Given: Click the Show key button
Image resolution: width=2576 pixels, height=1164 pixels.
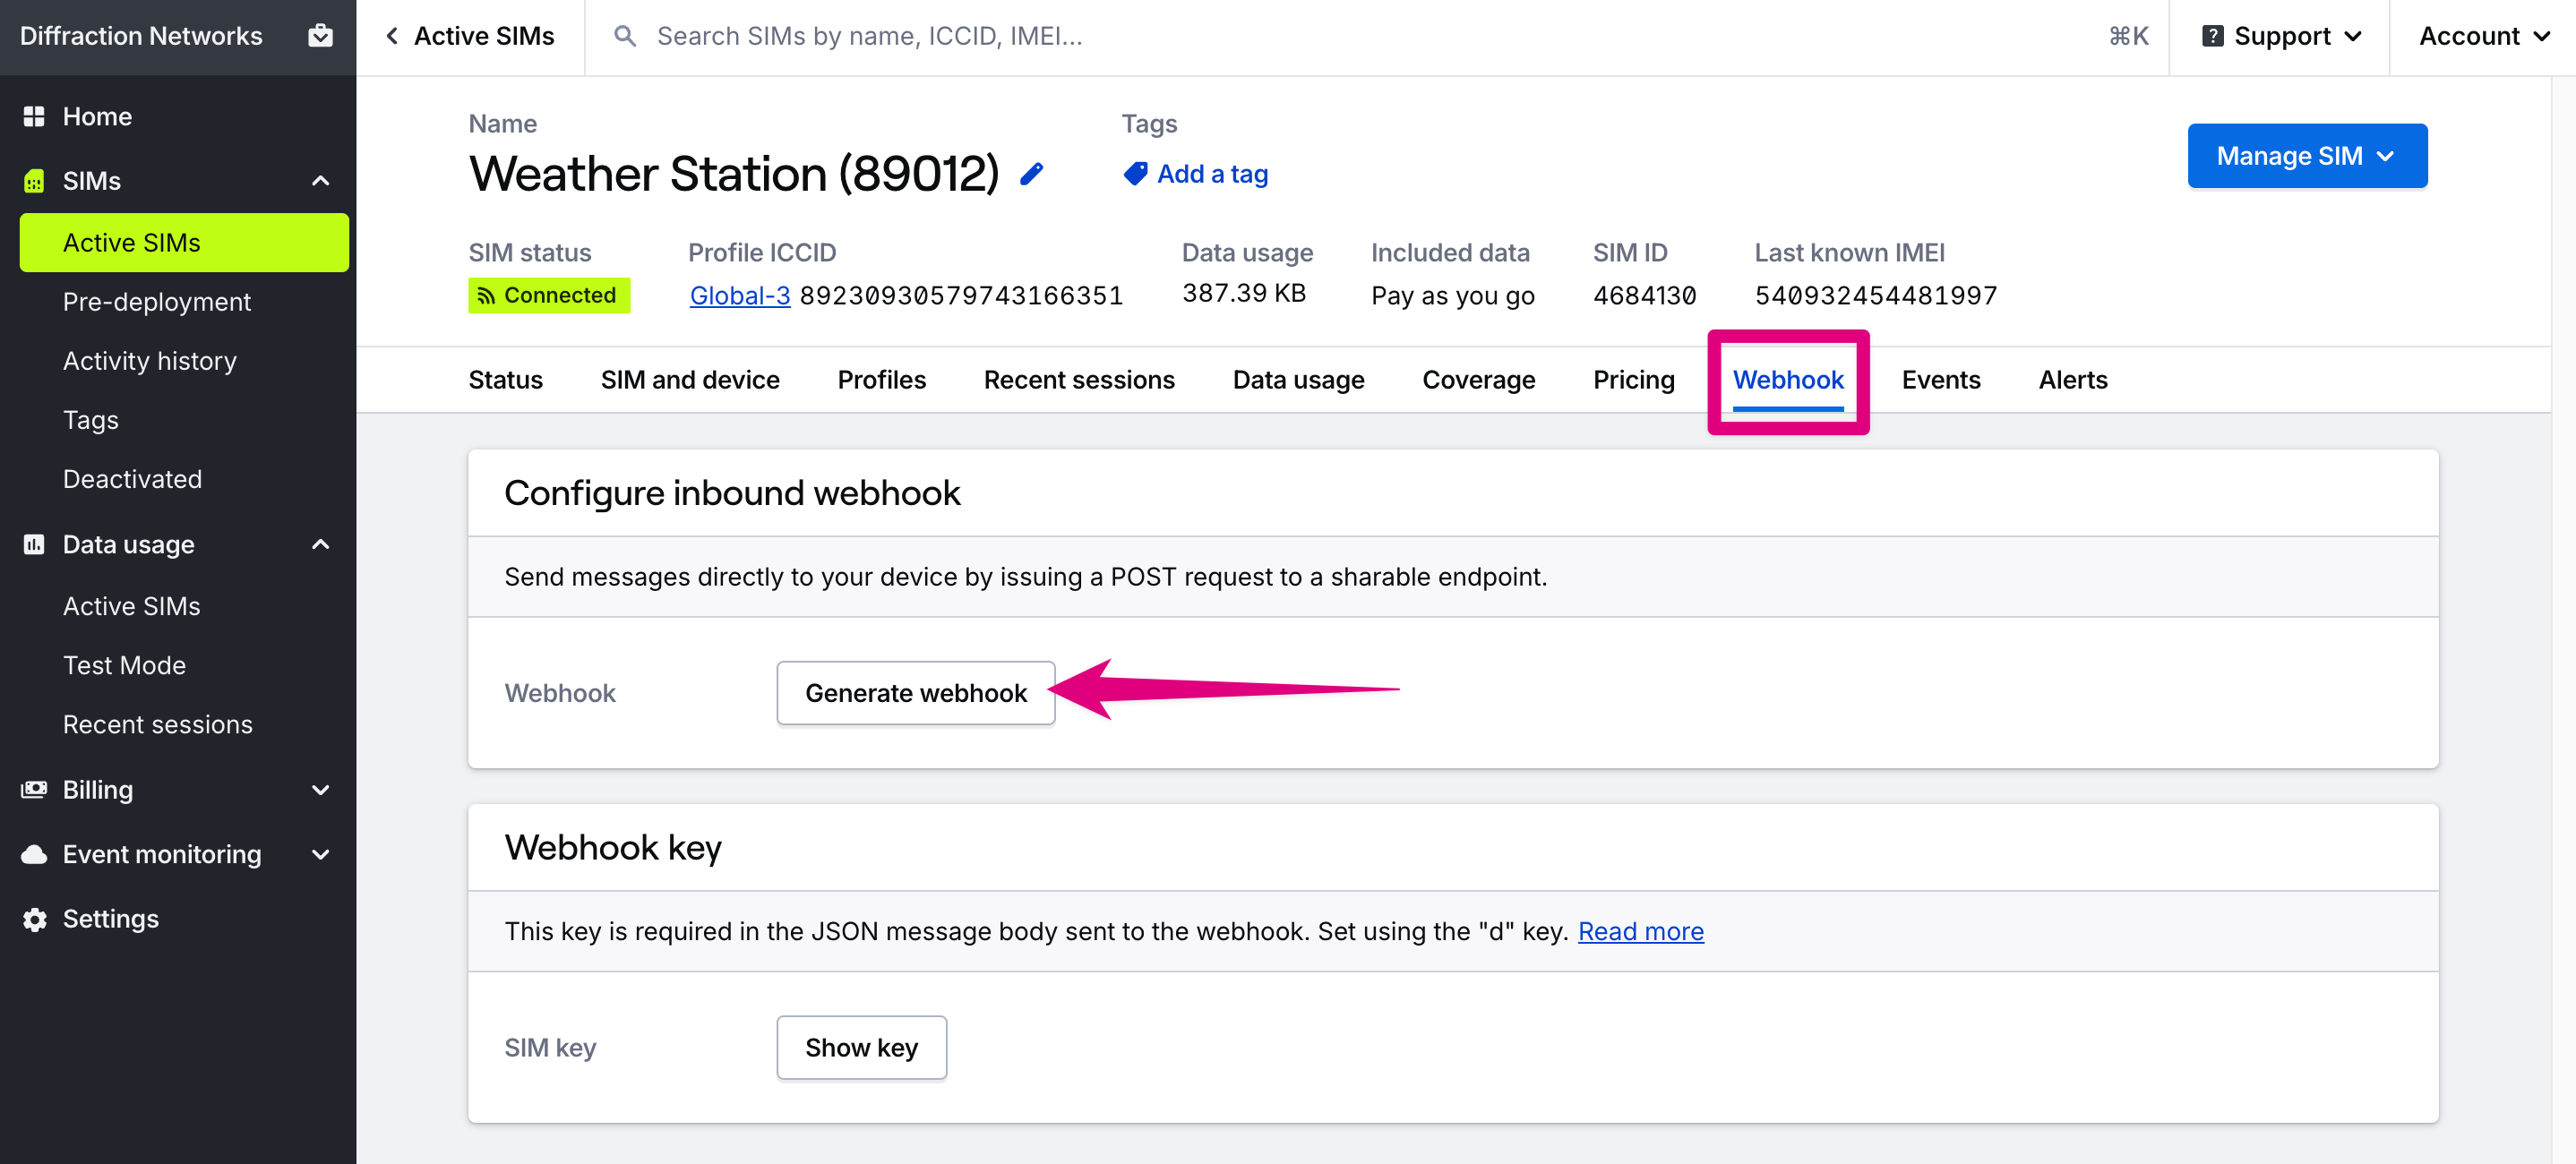Looking at the screenshot, I should pyautogui.click(x=861, y=1047).
